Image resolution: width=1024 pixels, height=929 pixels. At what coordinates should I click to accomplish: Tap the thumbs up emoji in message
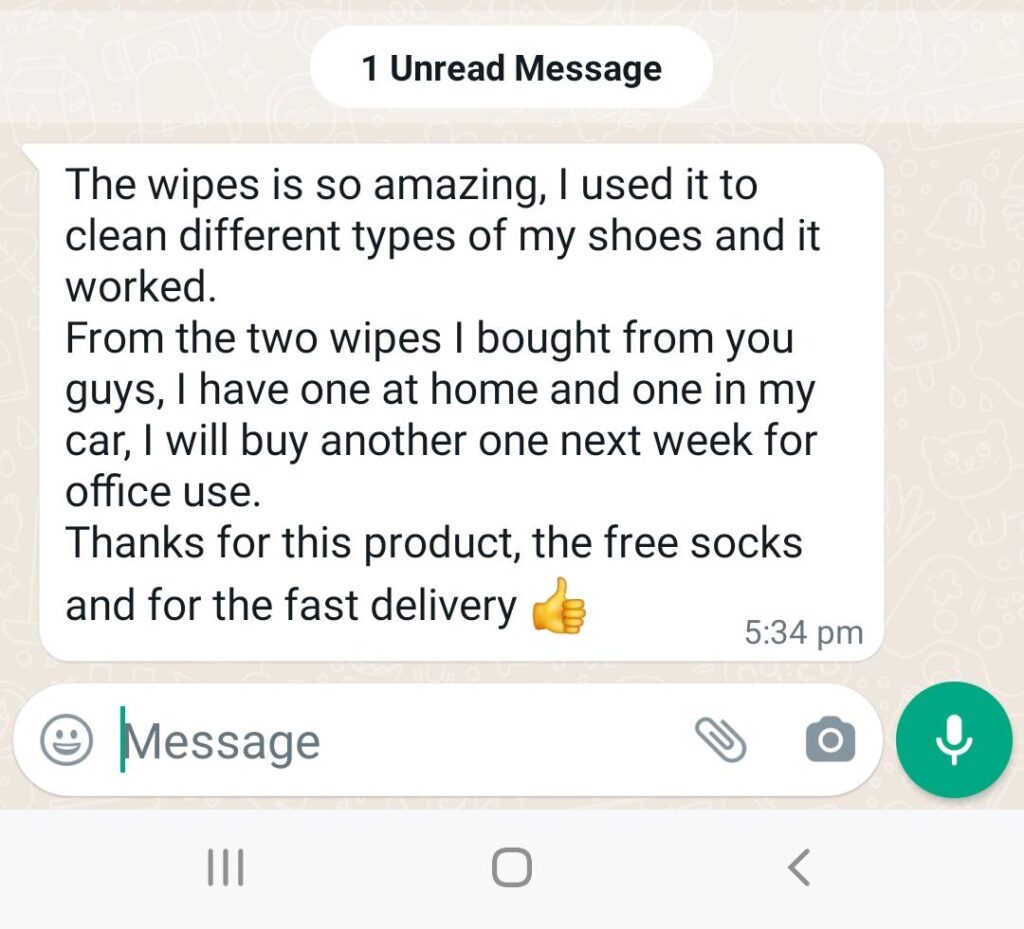[x=559, y=606]
